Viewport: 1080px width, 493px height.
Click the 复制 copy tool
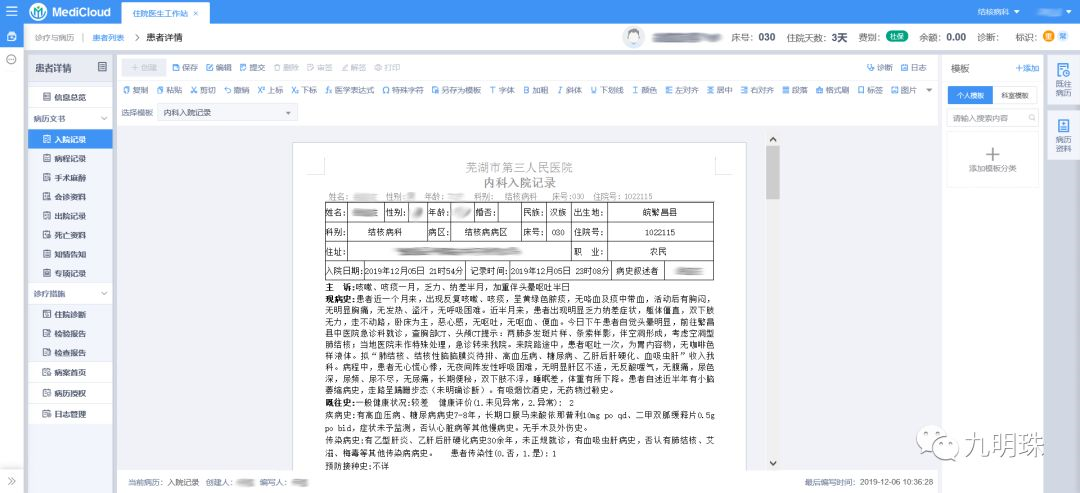pyautogui.click(x=135, y=90)
